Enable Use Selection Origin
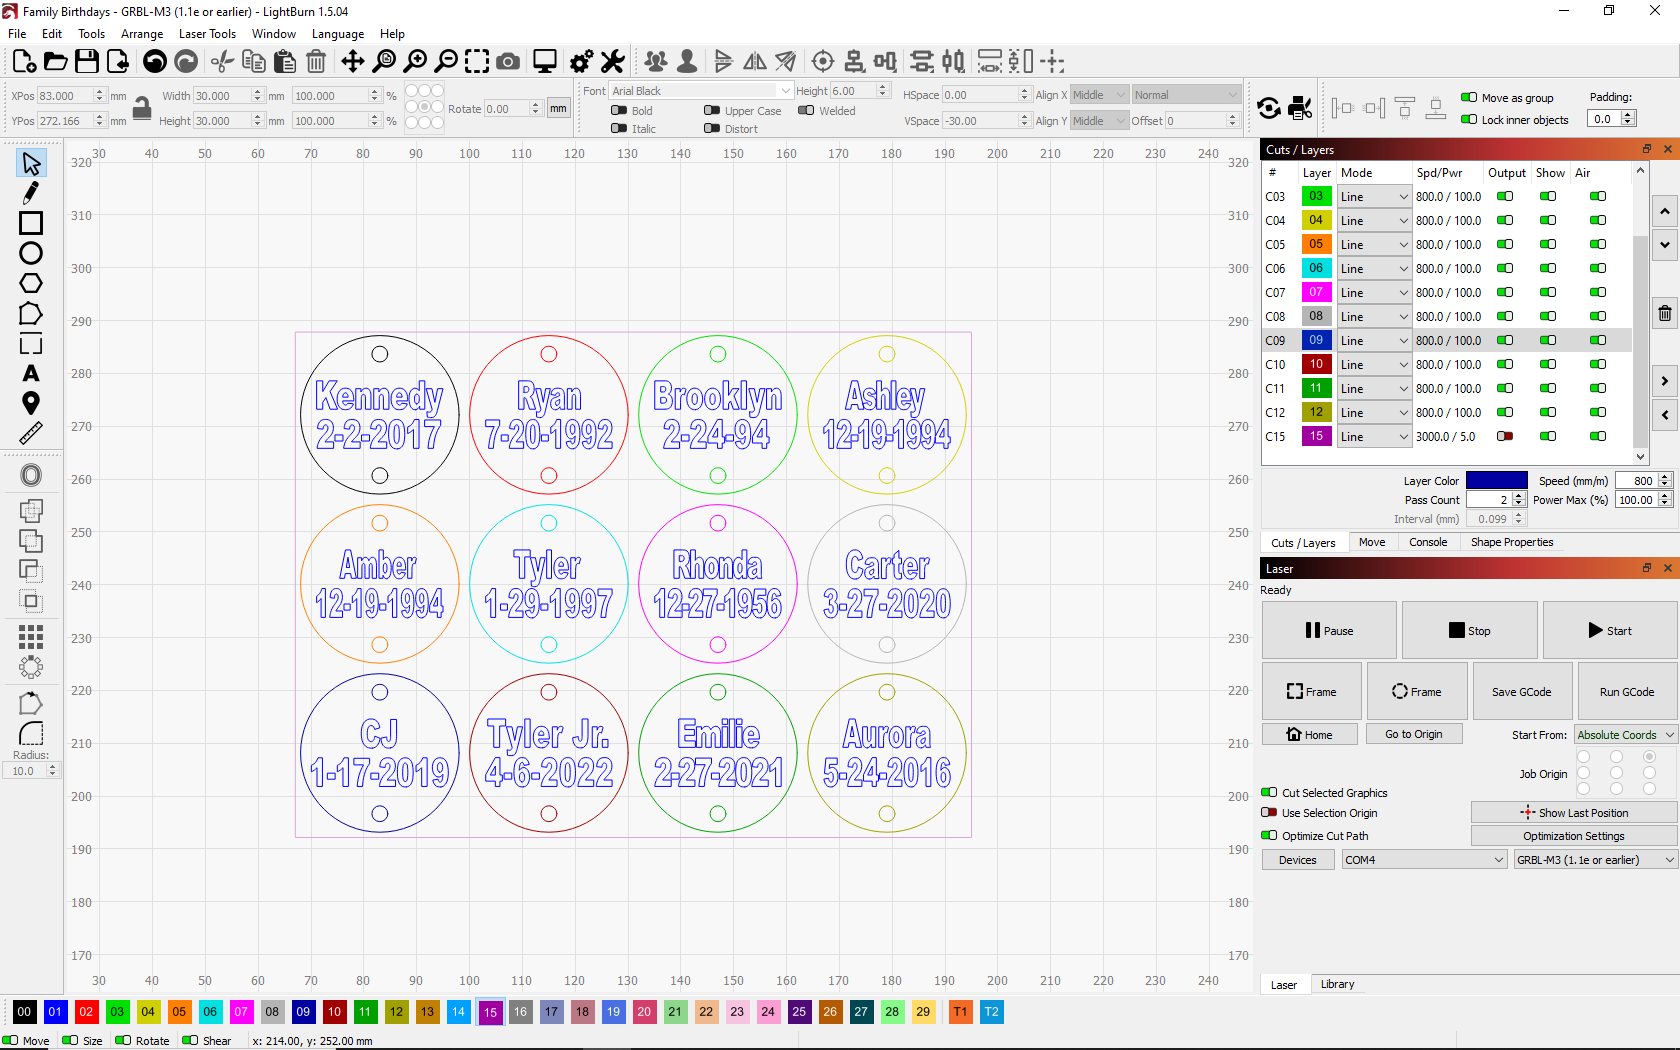This screenshot has width=1680, height=1050. tap(1270, 813)
